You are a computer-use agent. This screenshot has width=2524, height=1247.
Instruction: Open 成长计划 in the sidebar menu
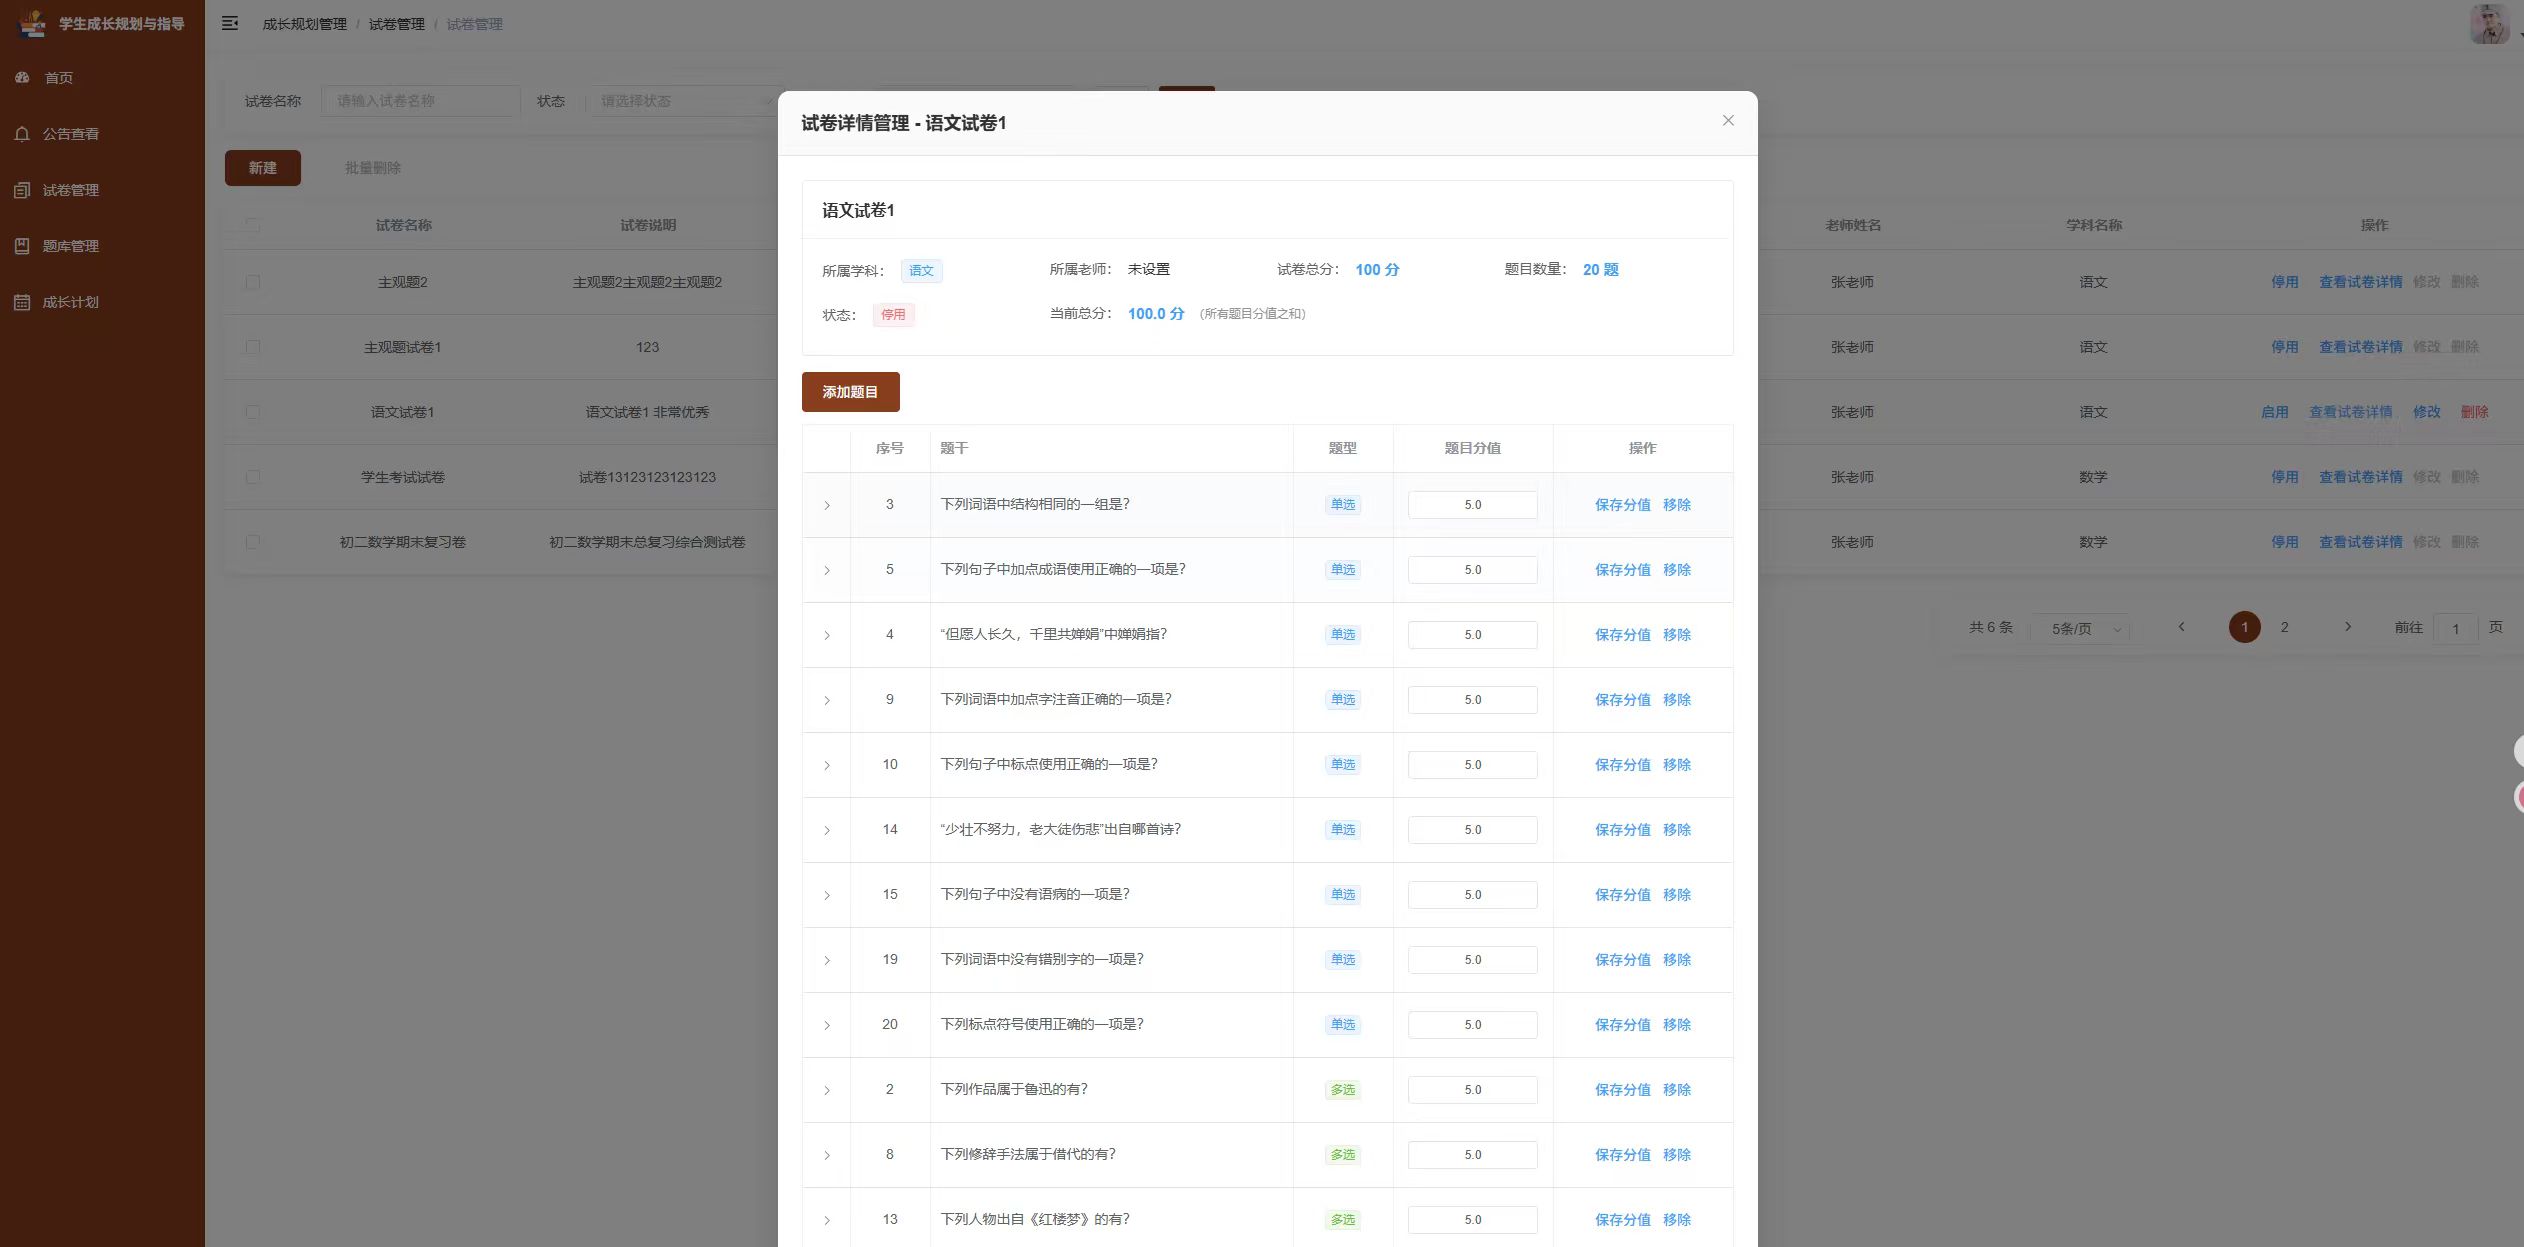70,302
